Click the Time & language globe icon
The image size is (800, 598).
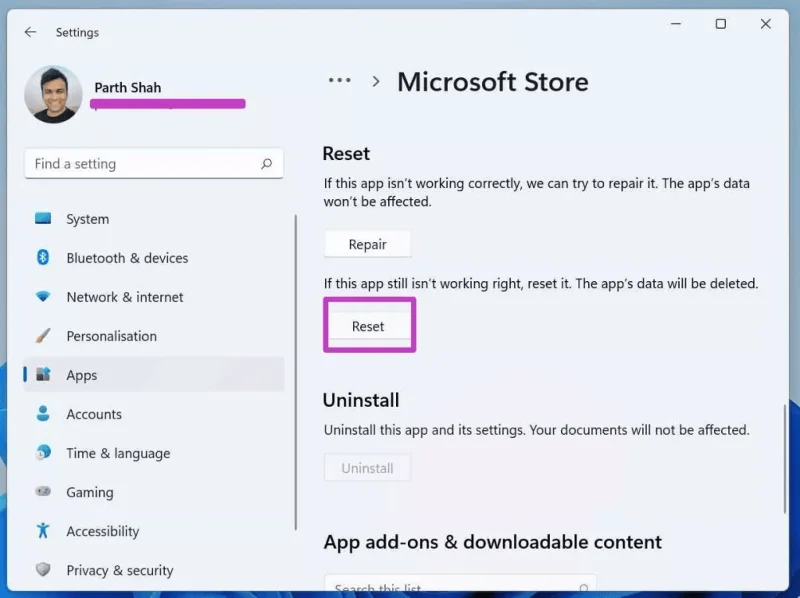[43, 452]
